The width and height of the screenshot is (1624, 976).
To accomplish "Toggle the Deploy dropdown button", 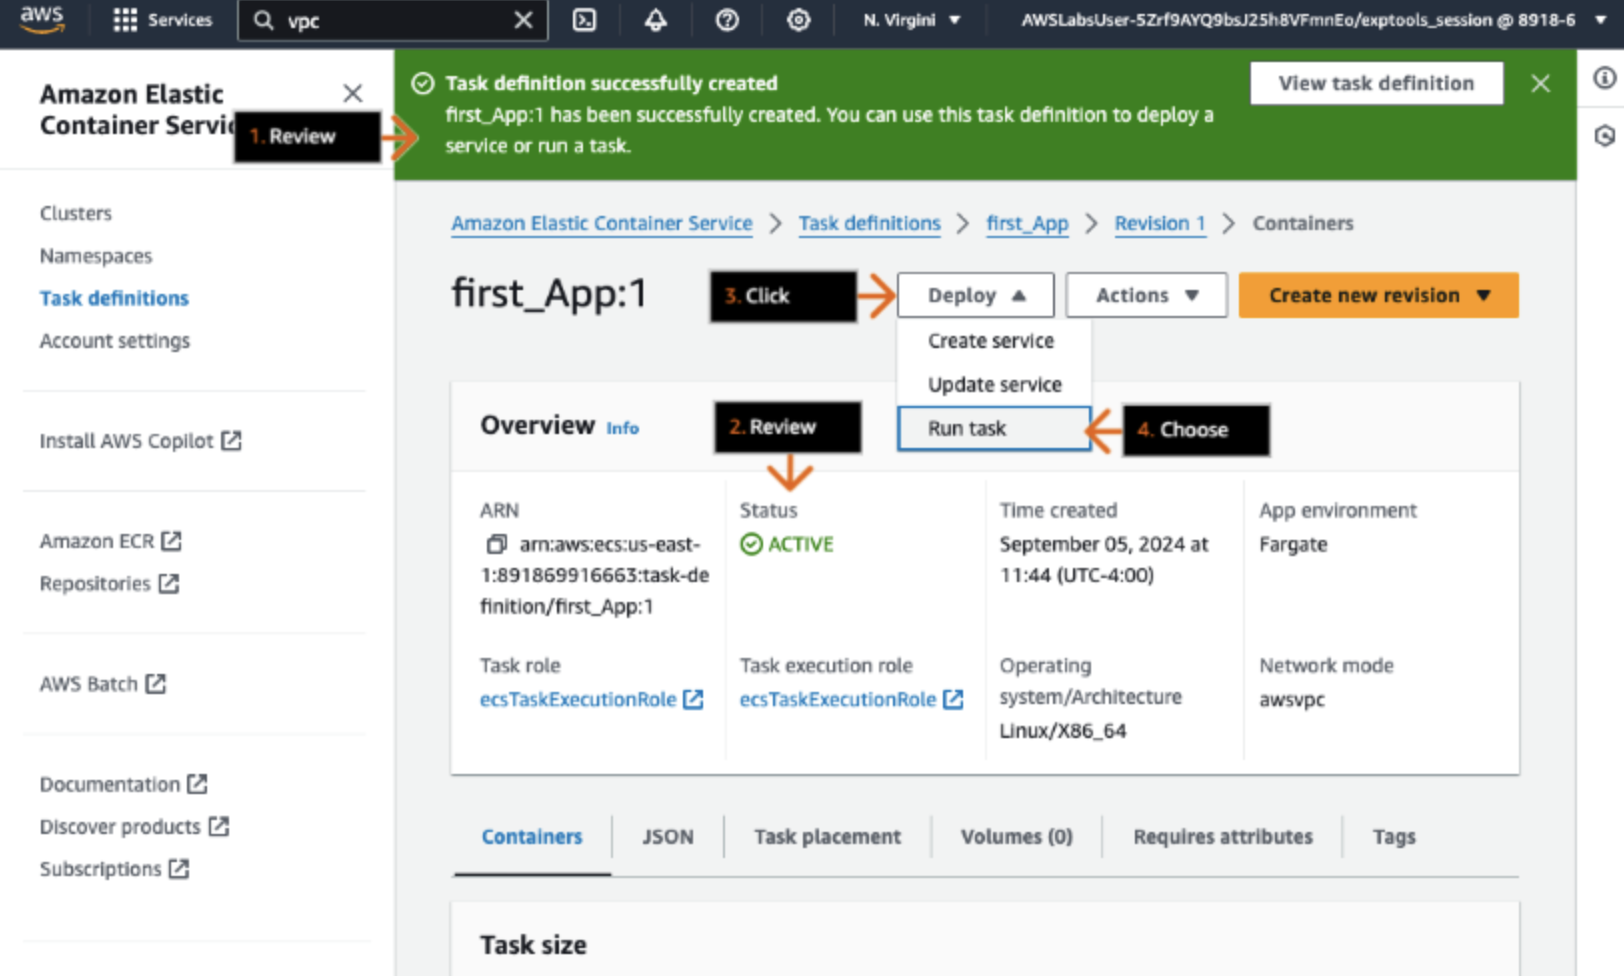I will (975, 295).
